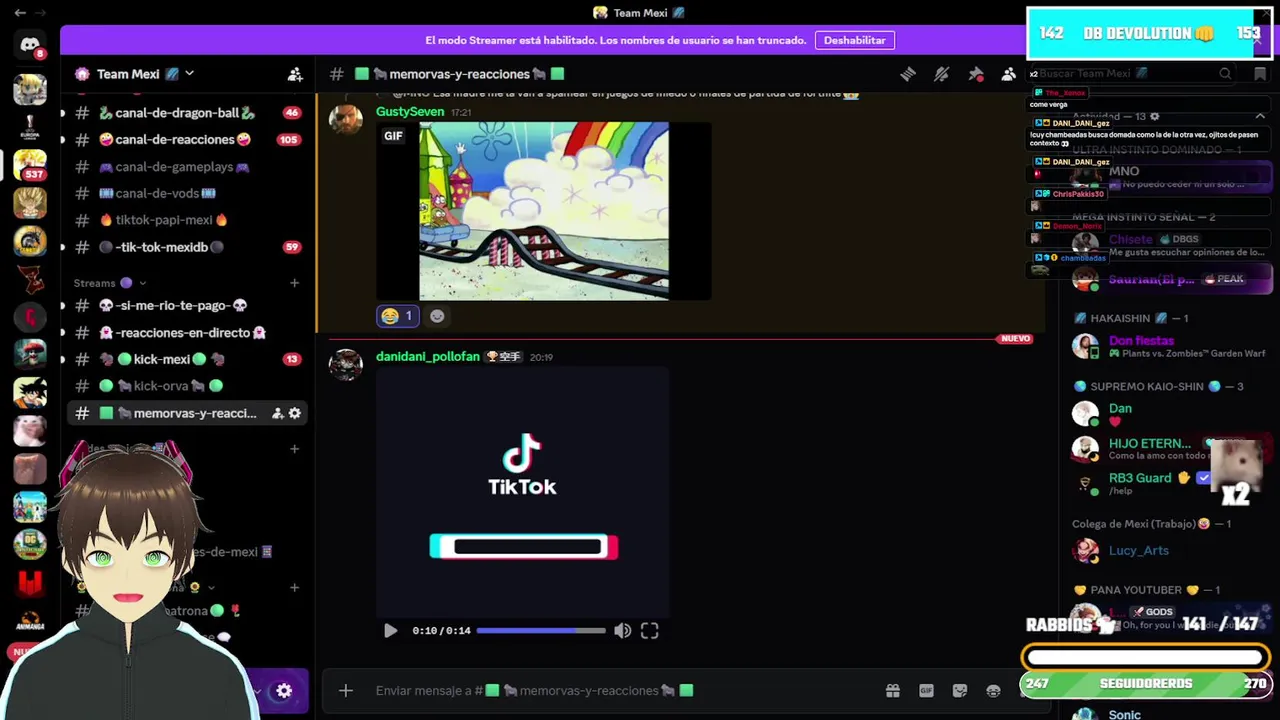Open canal-de-gameplays channel
The width and height of the screenshot is (1280, 720).
[186, 167]
